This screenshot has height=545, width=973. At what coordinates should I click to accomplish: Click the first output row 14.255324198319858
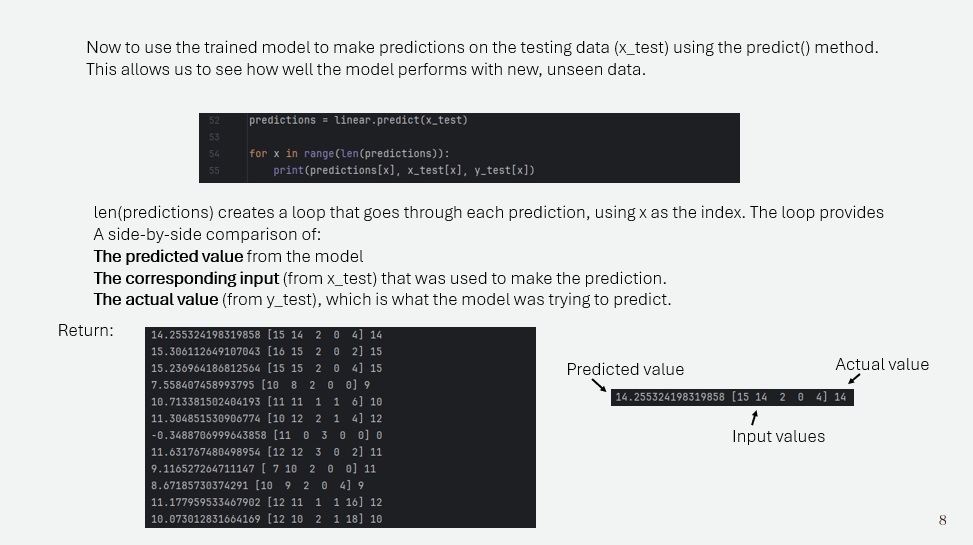click(267, 335)
